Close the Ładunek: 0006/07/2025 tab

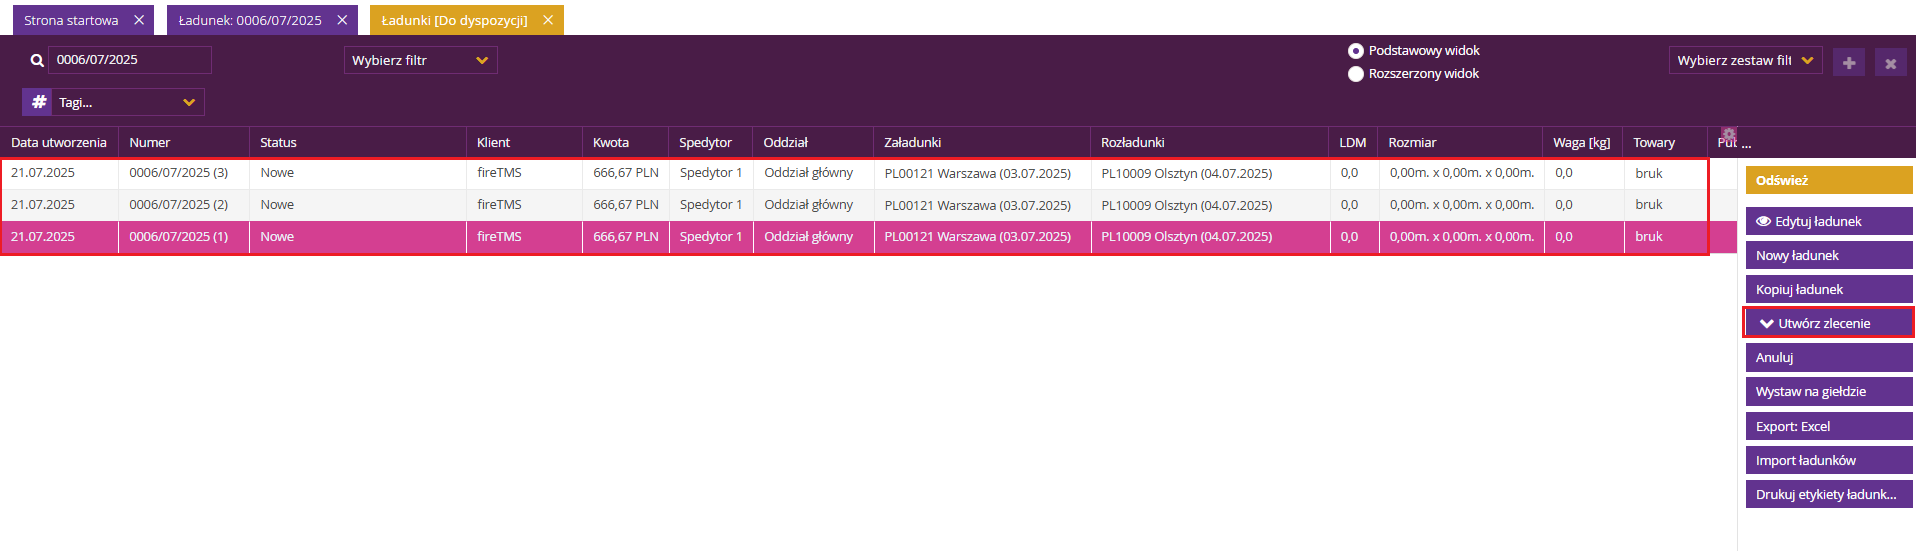(x=342, y=20)
